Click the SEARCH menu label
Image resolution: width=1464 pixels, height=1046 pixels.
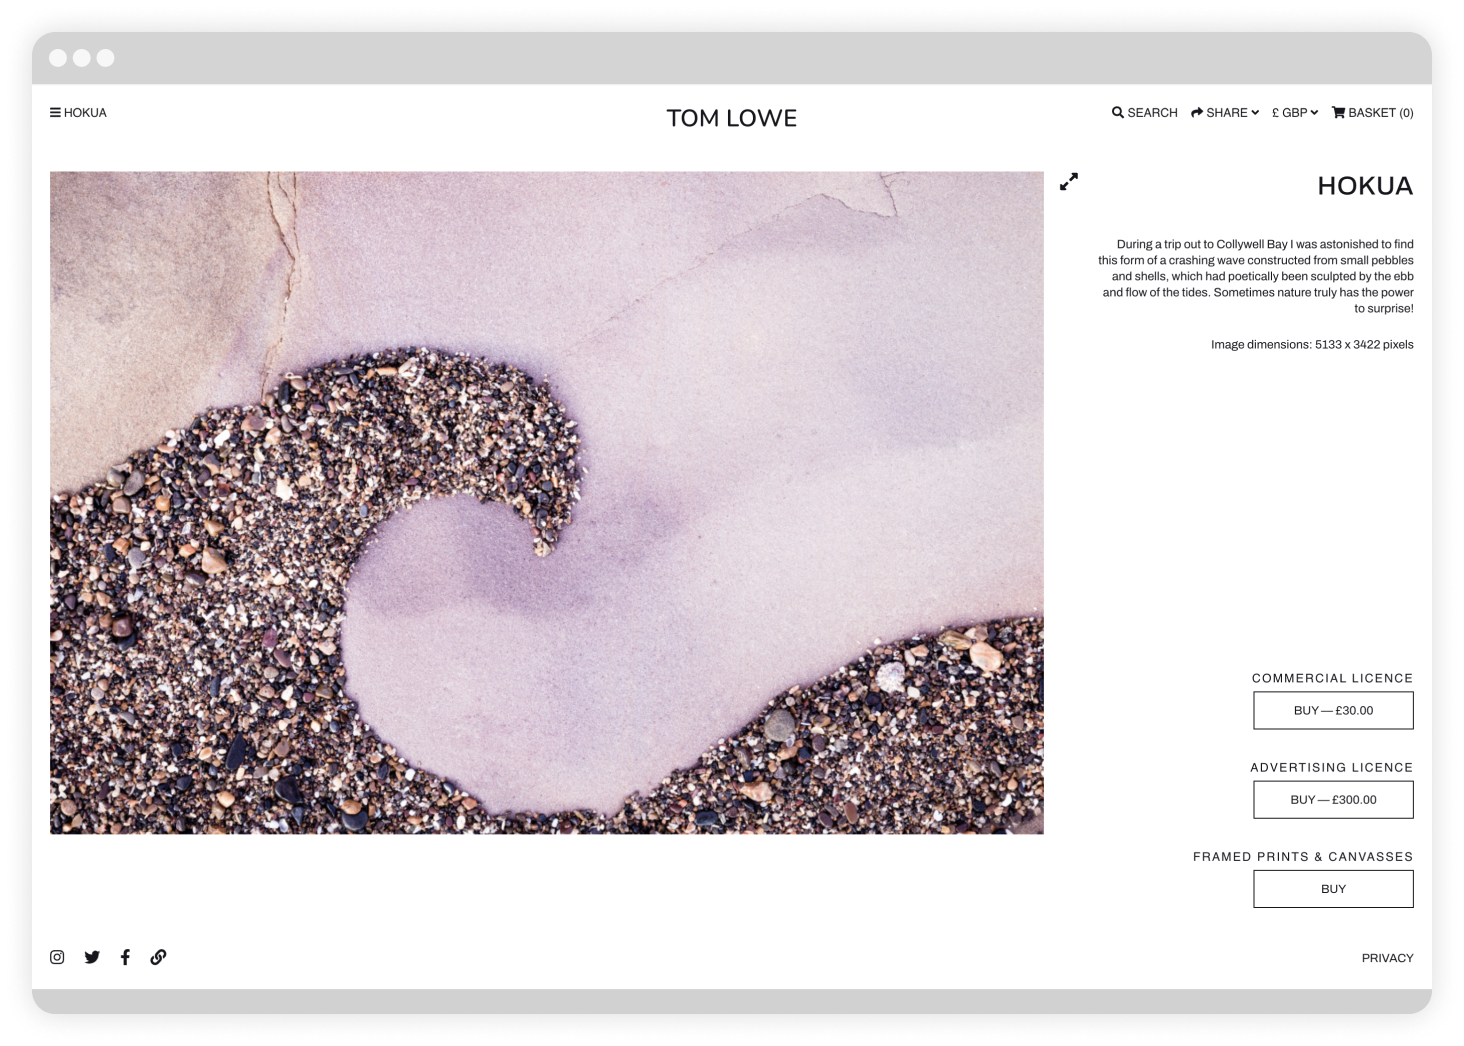[1151, 112]
